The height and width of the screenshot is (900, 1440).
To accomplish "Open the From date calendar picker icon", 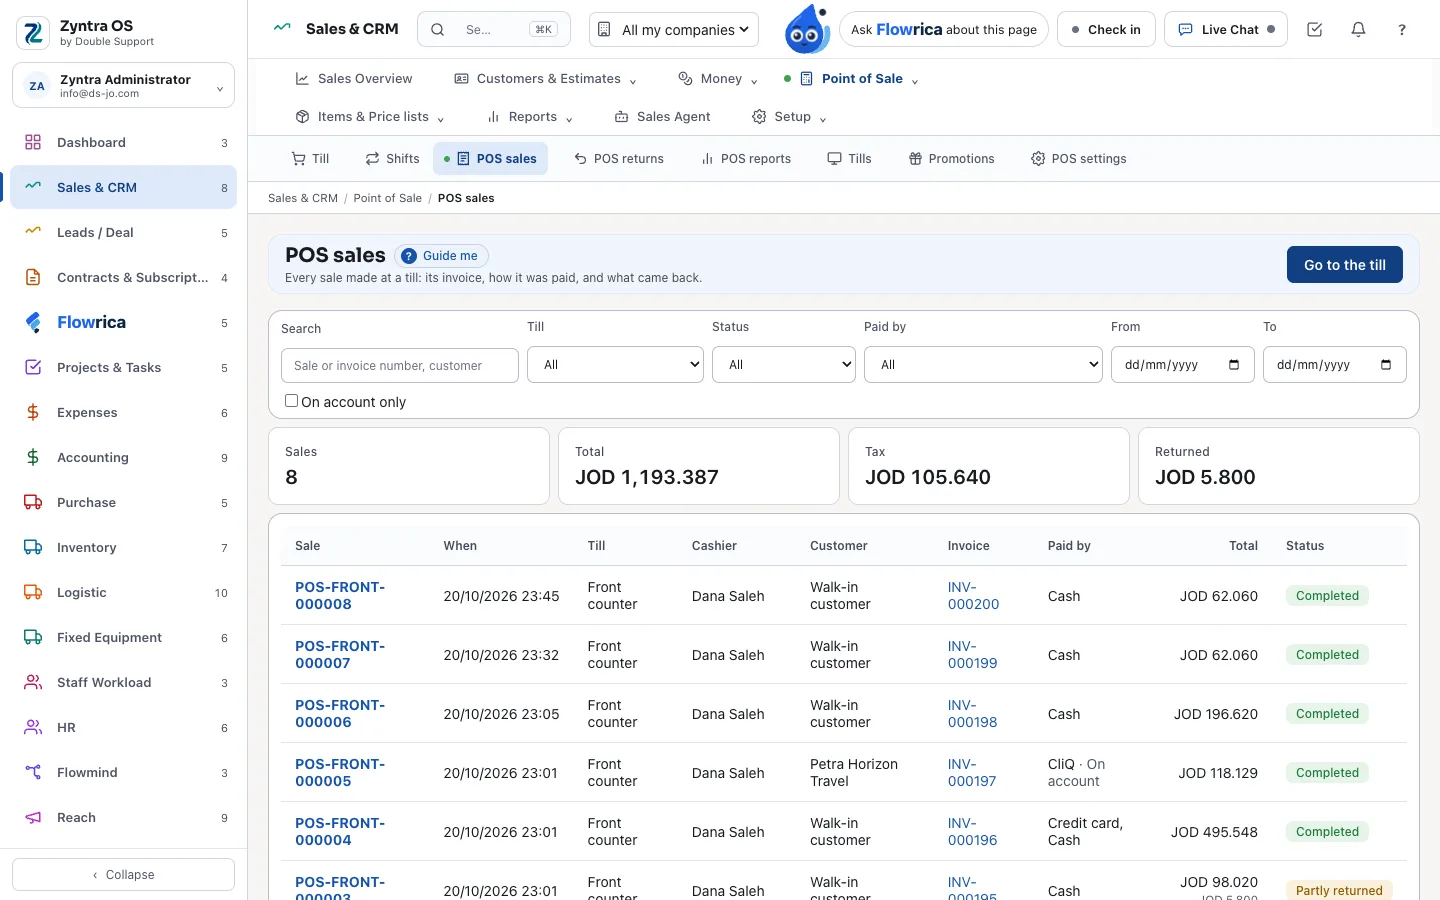I will coord(1234,365).
